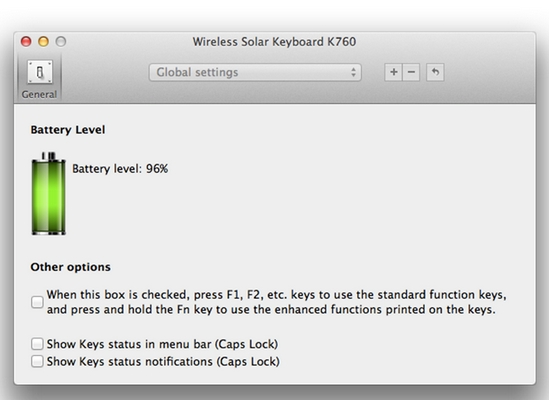The image size is (549, 400).
Task: Check Show Keys status in menu bar
Action: pyautogui.click(x=37, y=344)
